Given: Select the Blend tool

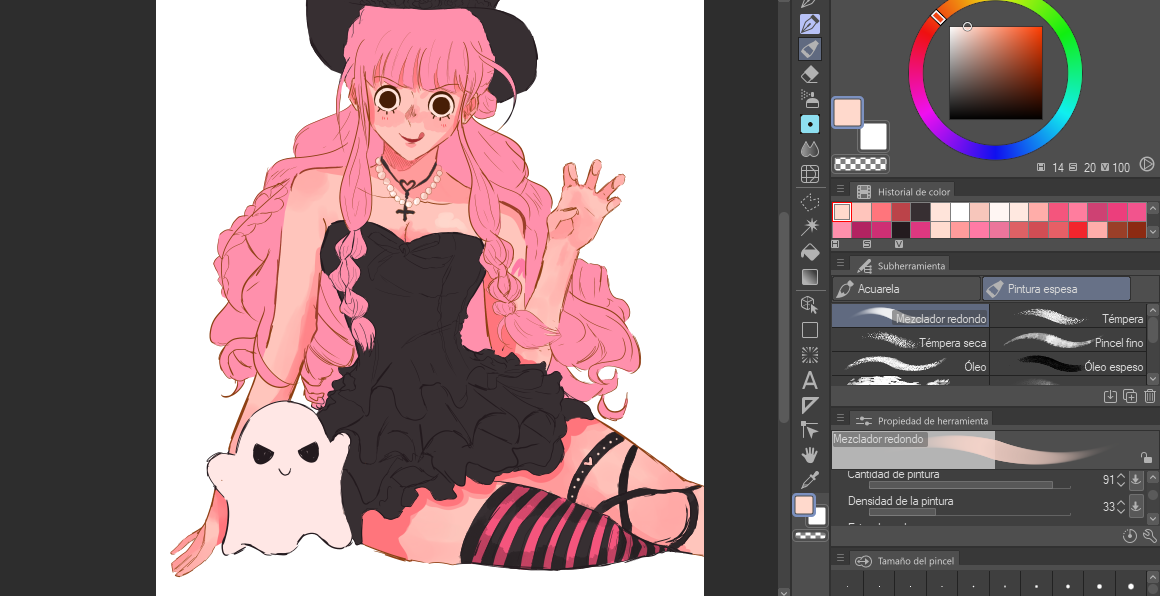Looking at the screenshot, I should [810, 149].
